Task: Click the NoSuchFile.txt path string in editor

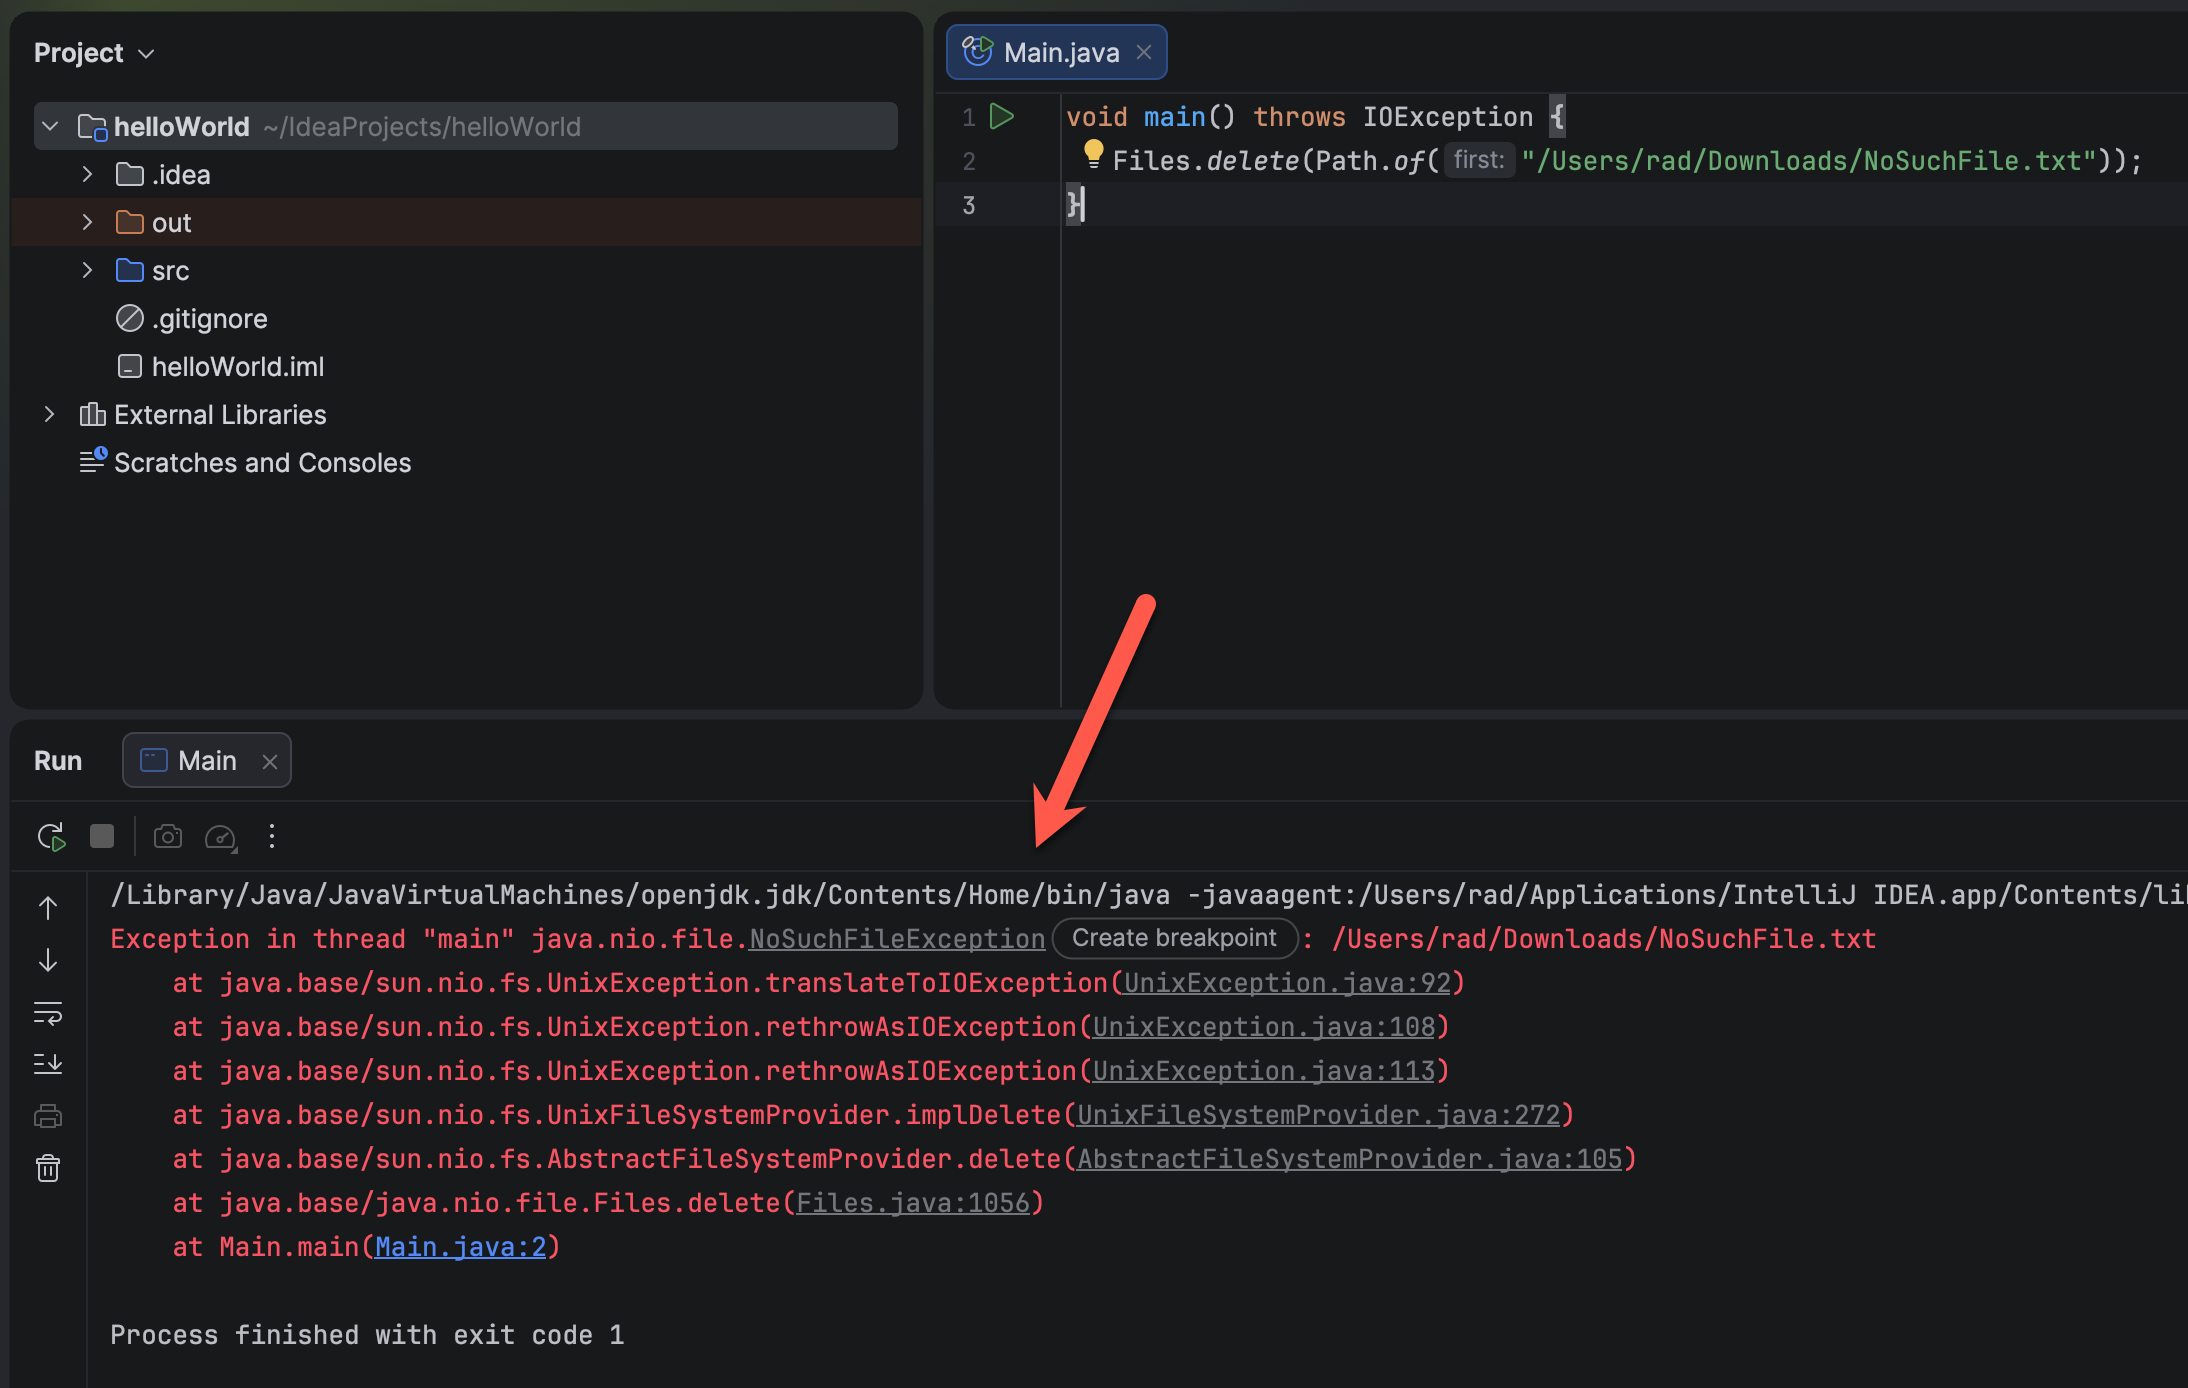Action: [x=1808, y=161]
